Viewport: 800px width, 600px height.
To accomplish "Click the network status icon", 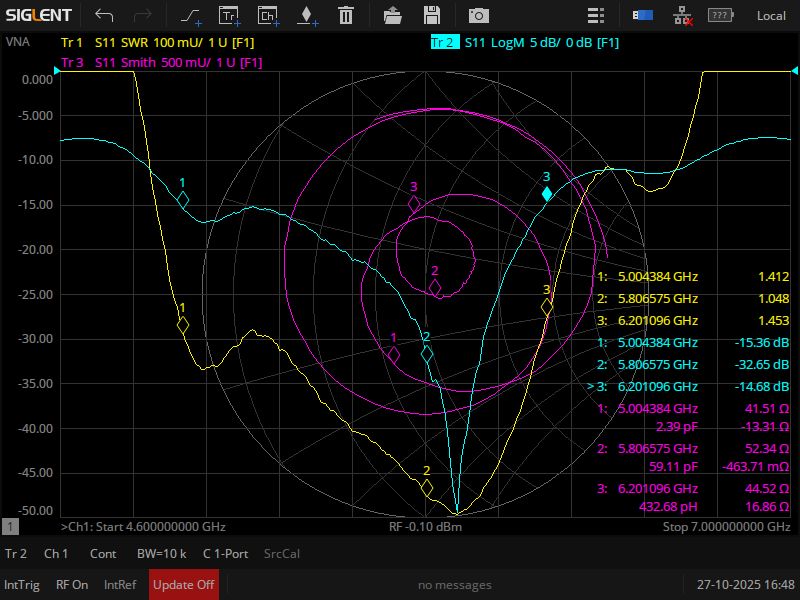I will pyautogui.click(x=682, y=15).
